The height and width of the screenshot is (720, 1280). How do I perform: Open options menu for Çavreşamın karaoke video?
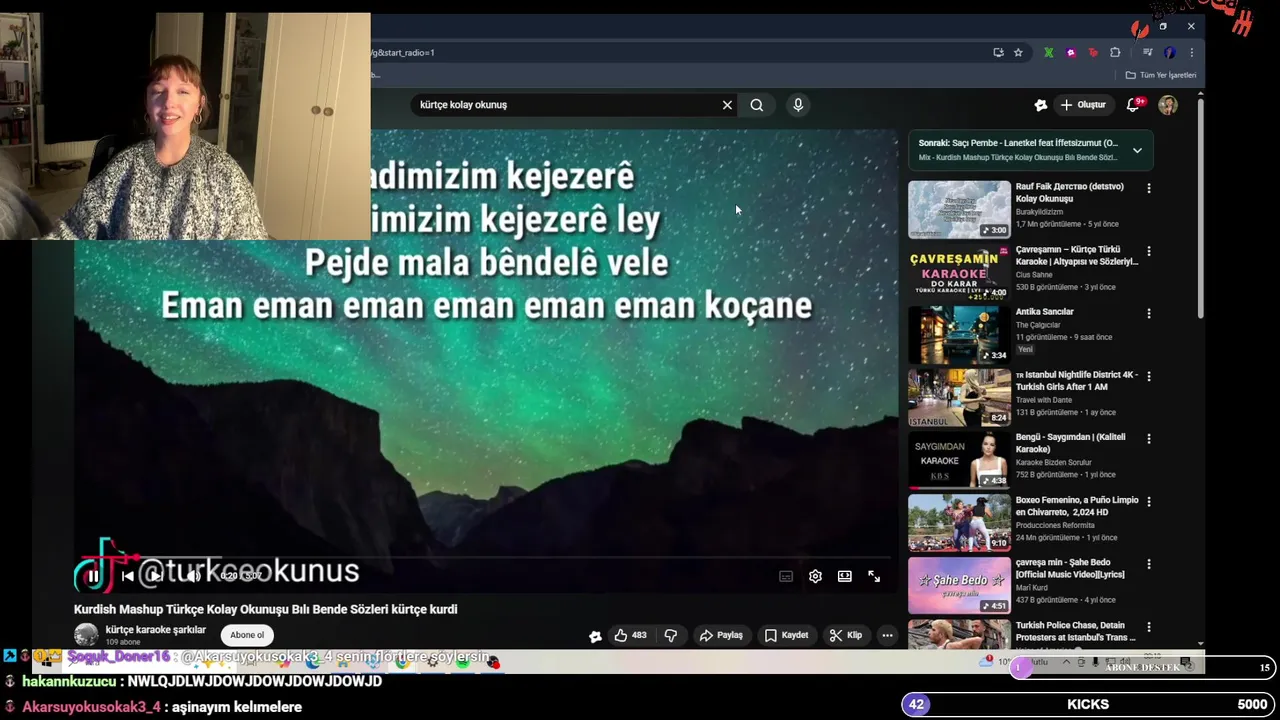coord(1148,251)
